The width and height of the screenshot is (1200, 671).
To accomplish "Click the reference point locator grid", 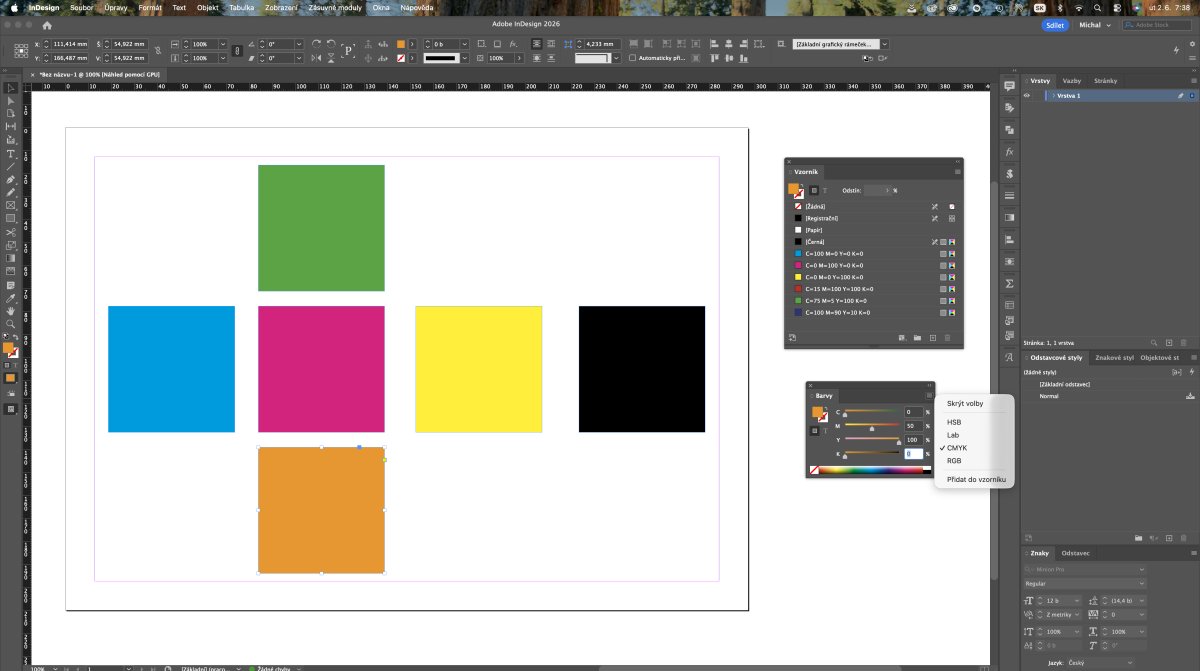I will coord(20,50).
